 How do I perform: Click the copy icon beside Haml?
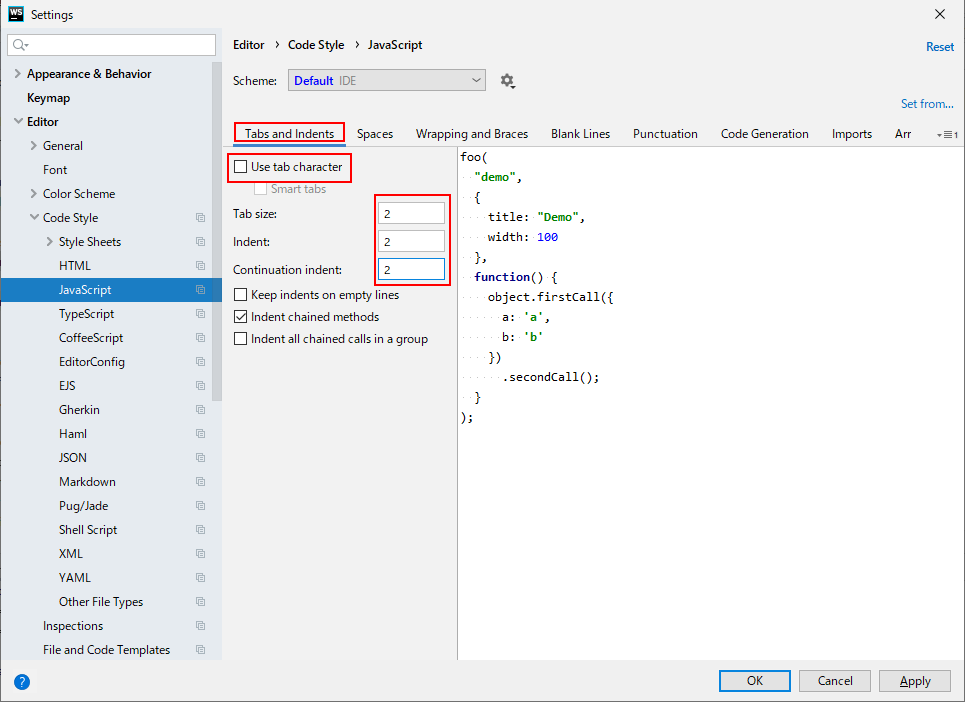coord(201,434)
